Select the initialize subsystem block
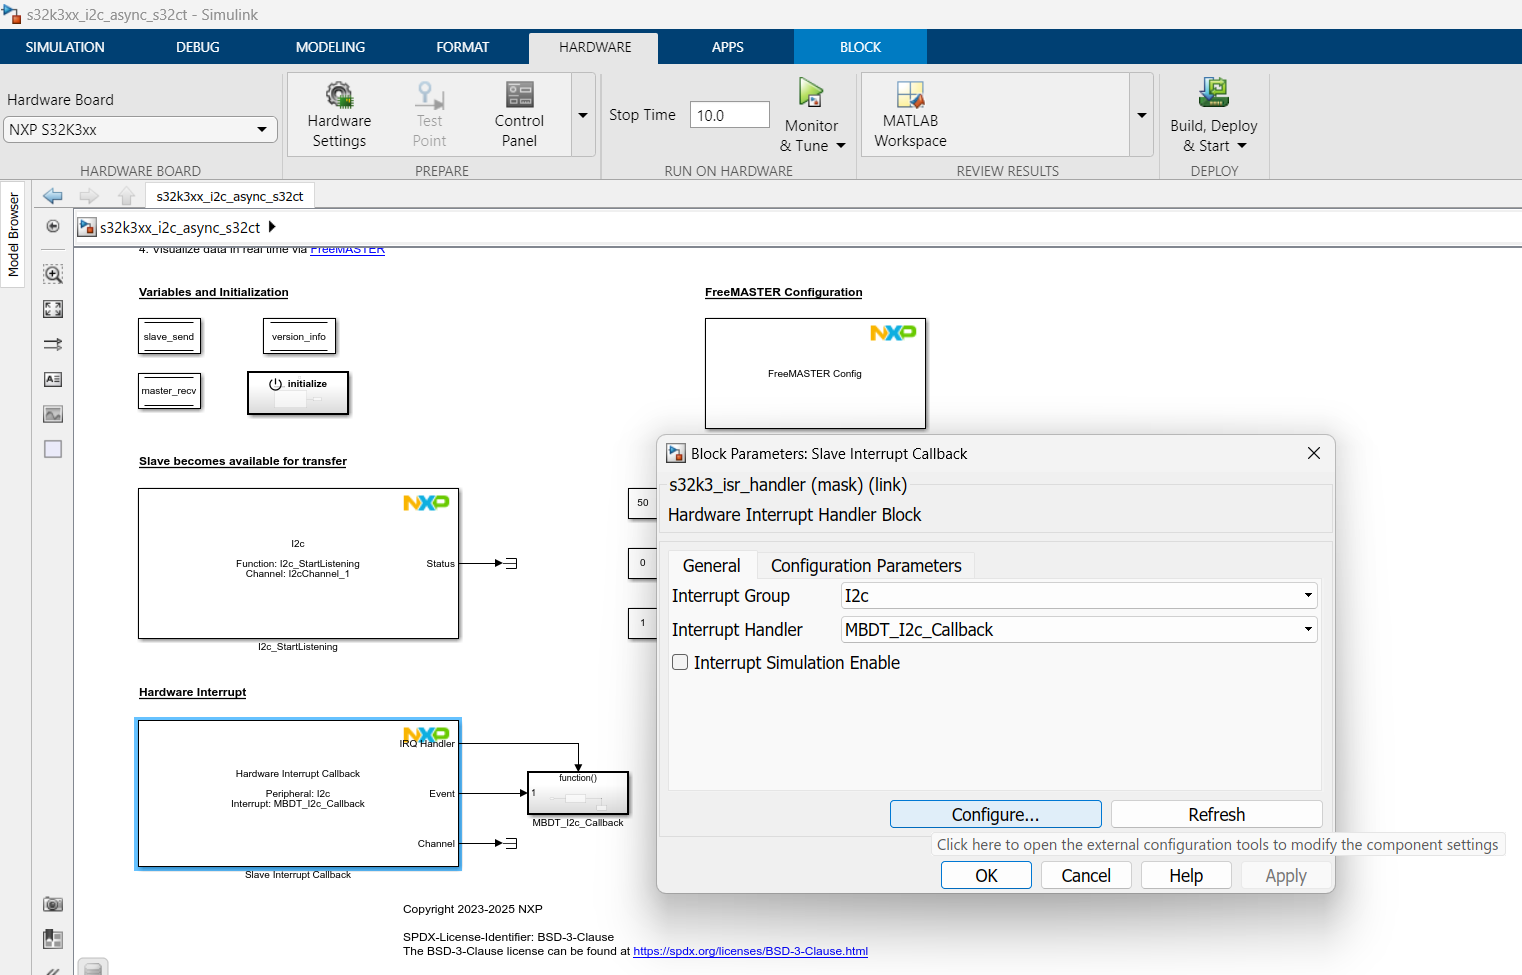Screen dimensions: 1522x975 pos(298,393)
